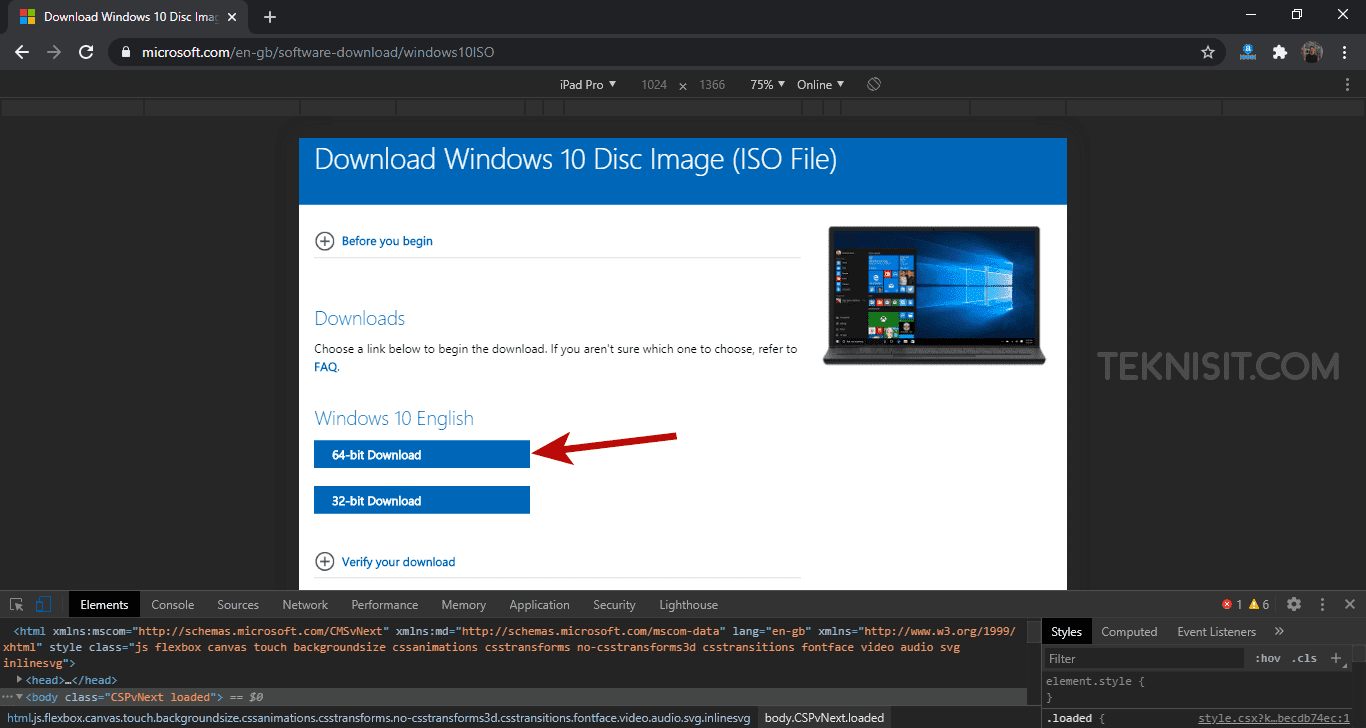The width and height of the screenshot is (1366, 728).
Task: Open DevTools customize three-dot menu
Action: tap(1323, 604)
